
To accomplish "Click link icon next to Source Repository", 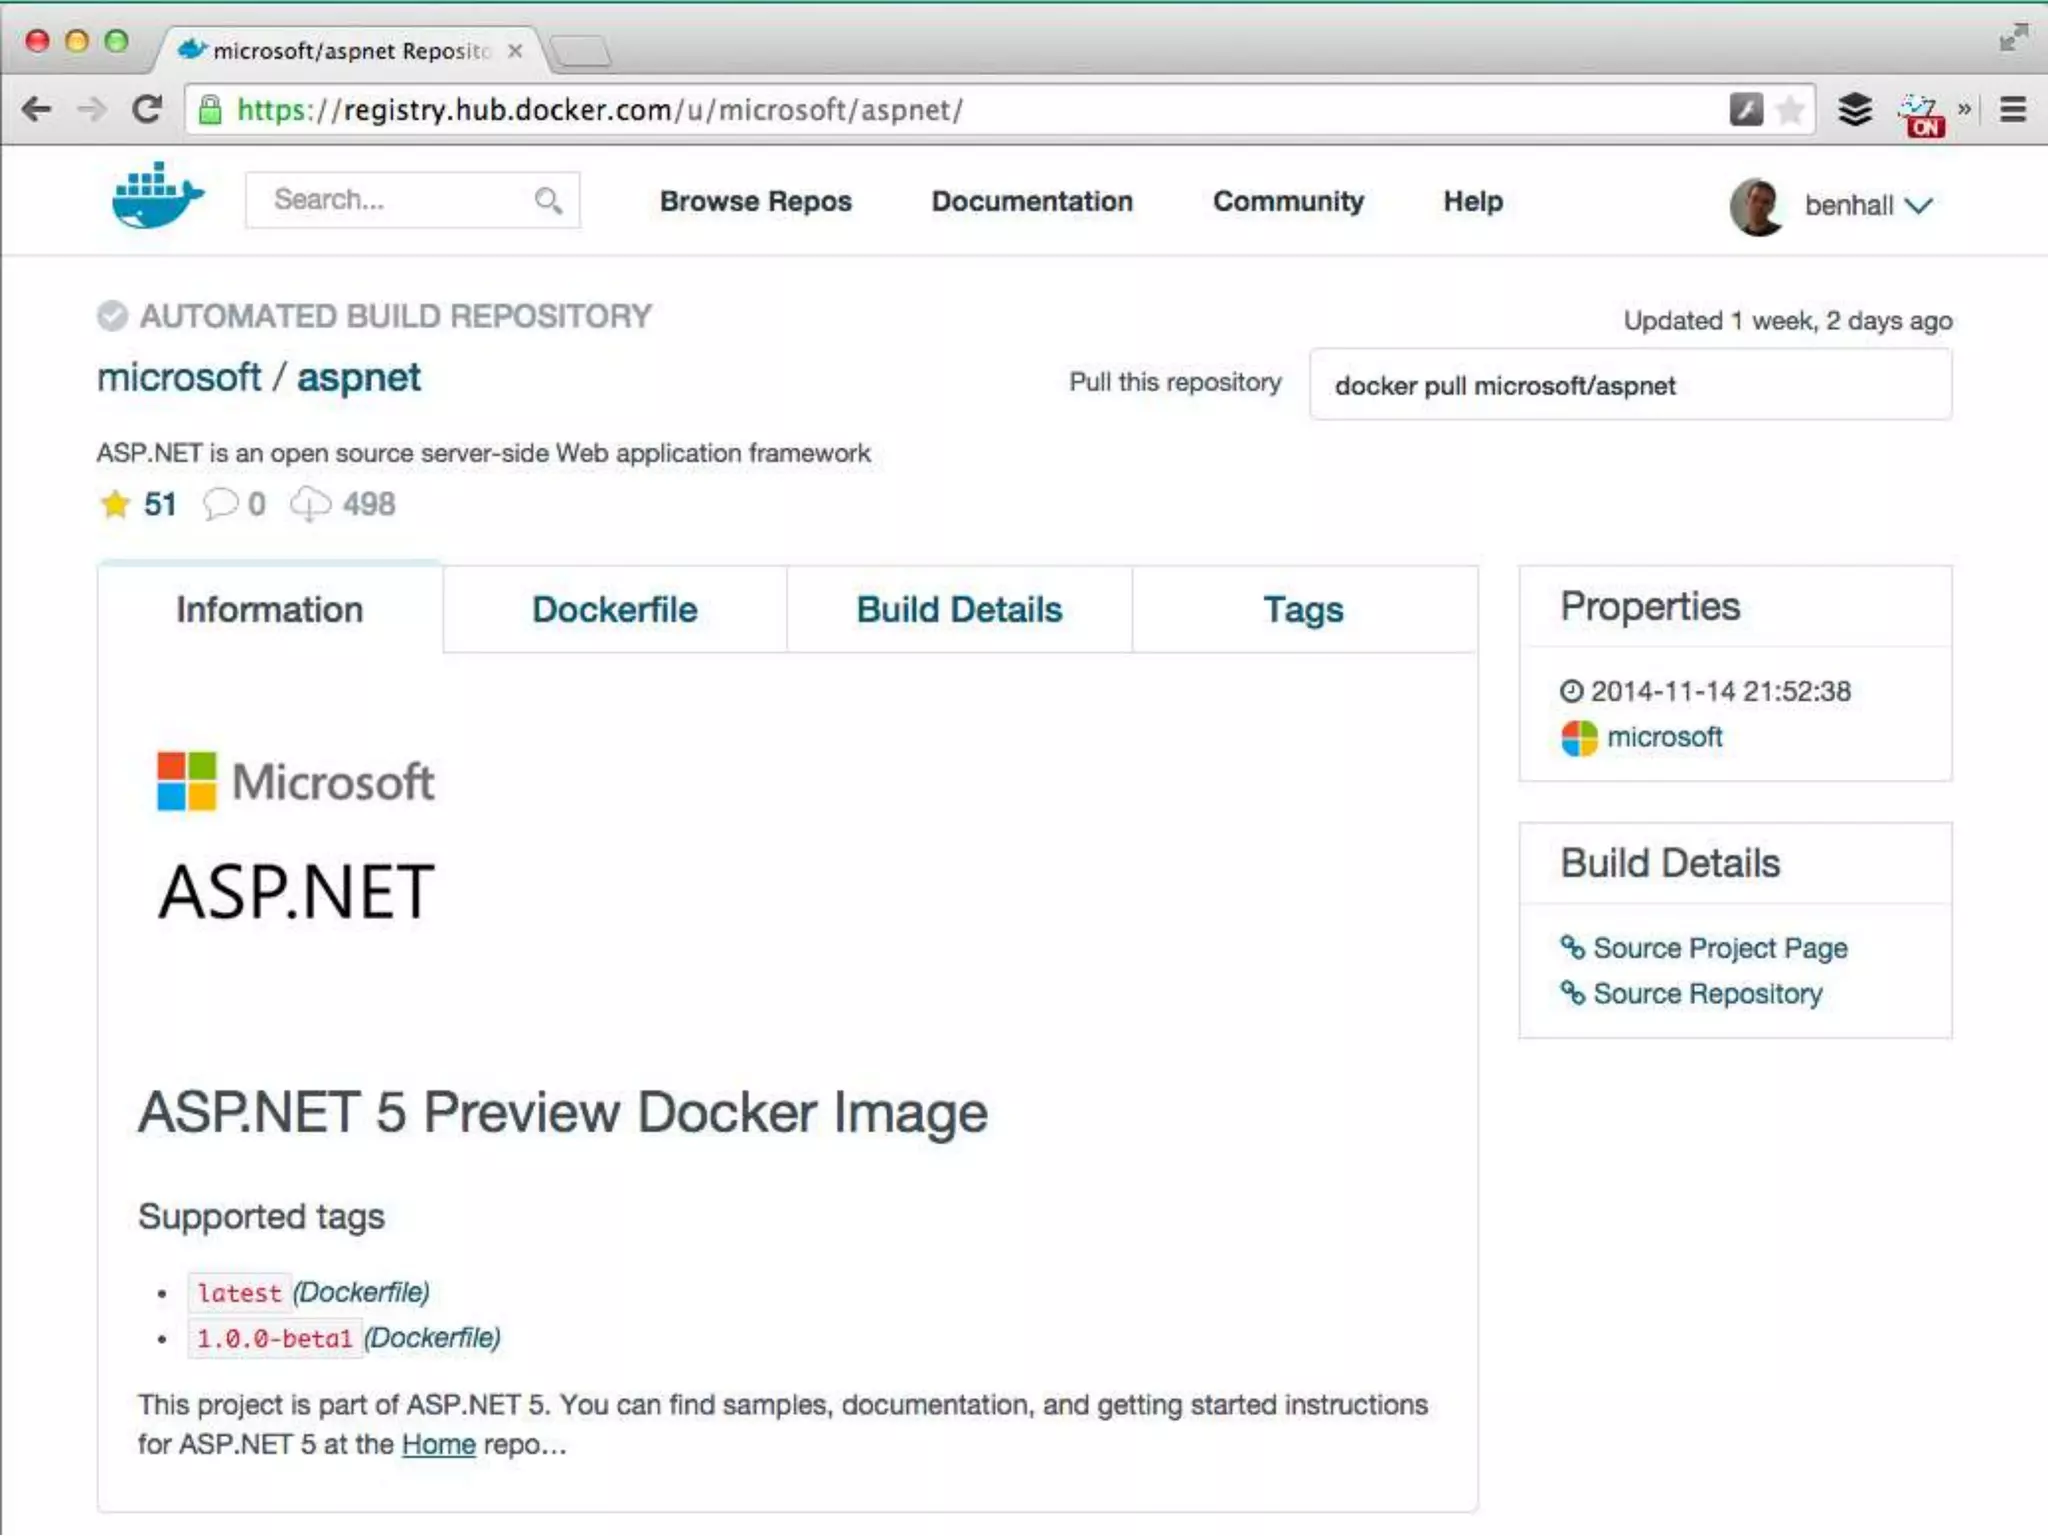I will [1573, 993].
